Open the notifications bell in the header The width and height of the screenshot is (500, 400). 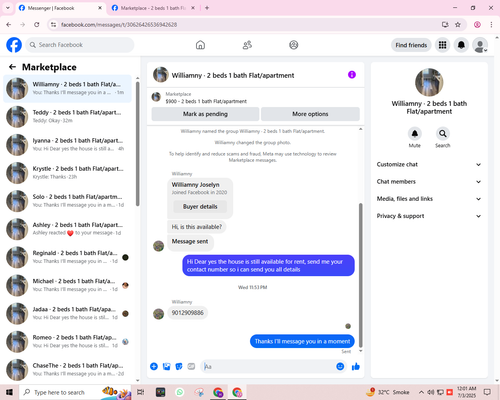(461, 45)
